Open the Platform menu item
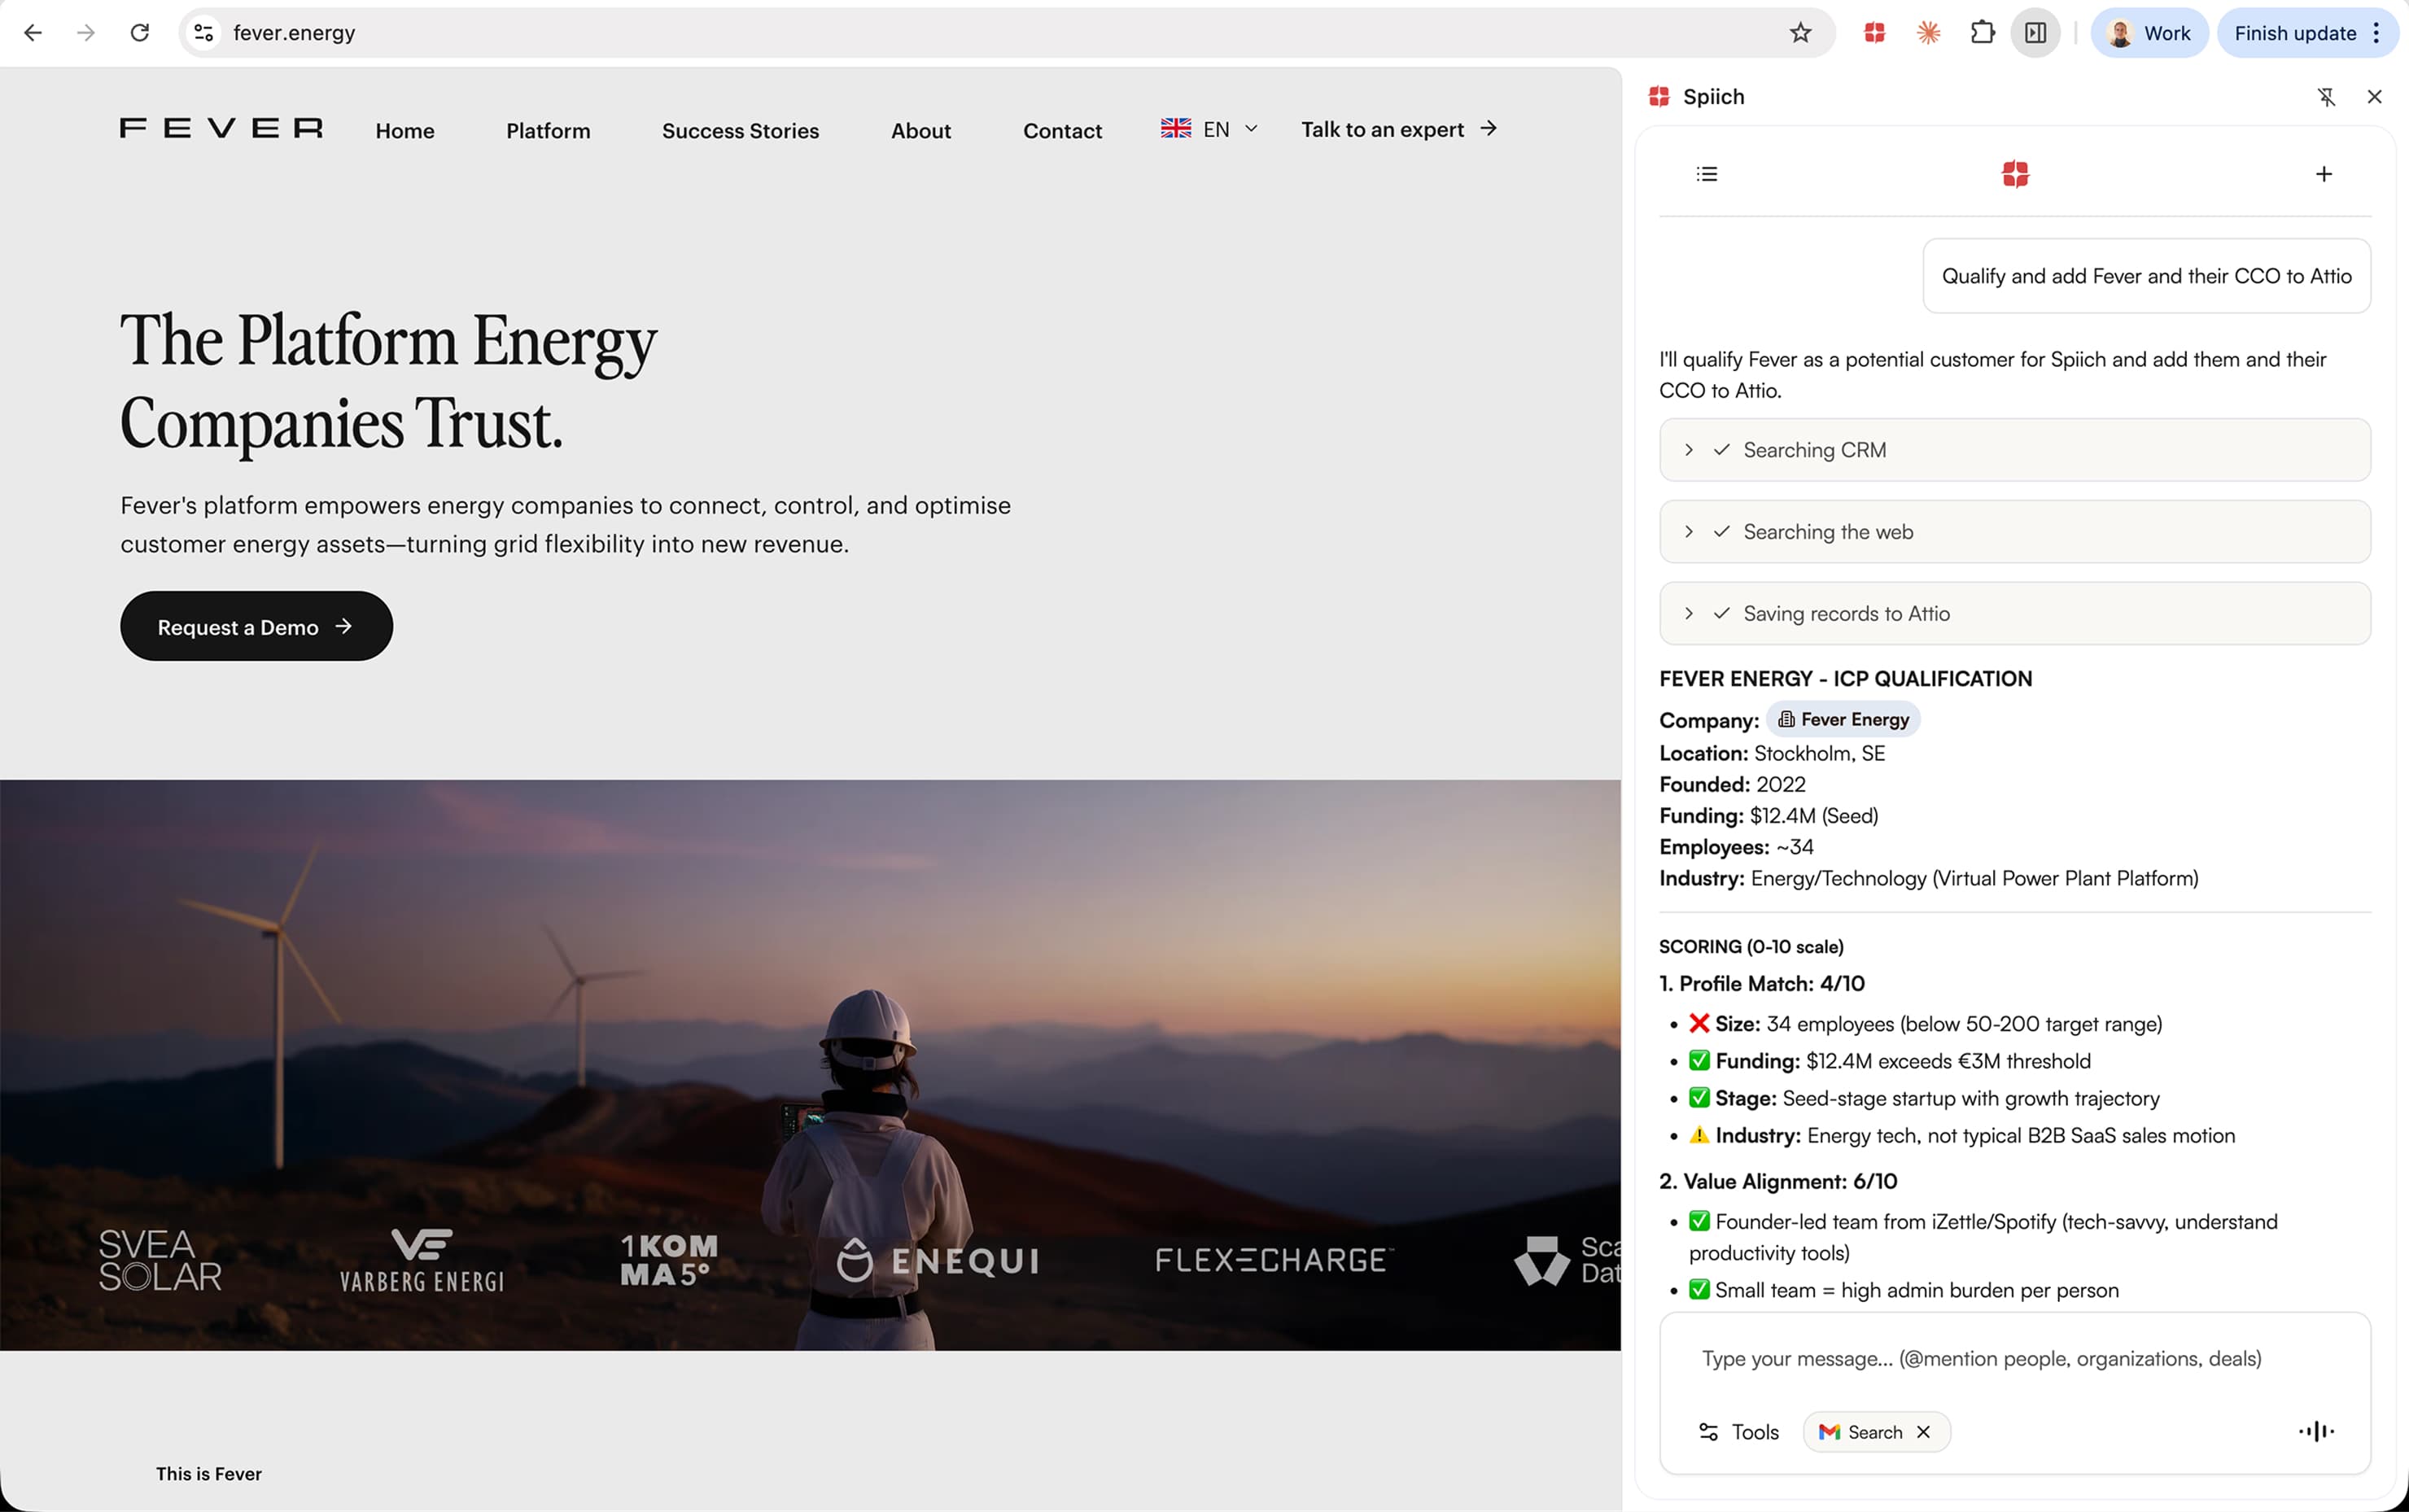Image resolution: width=2409 pixels, height=1512 pixels. (548, 131)
